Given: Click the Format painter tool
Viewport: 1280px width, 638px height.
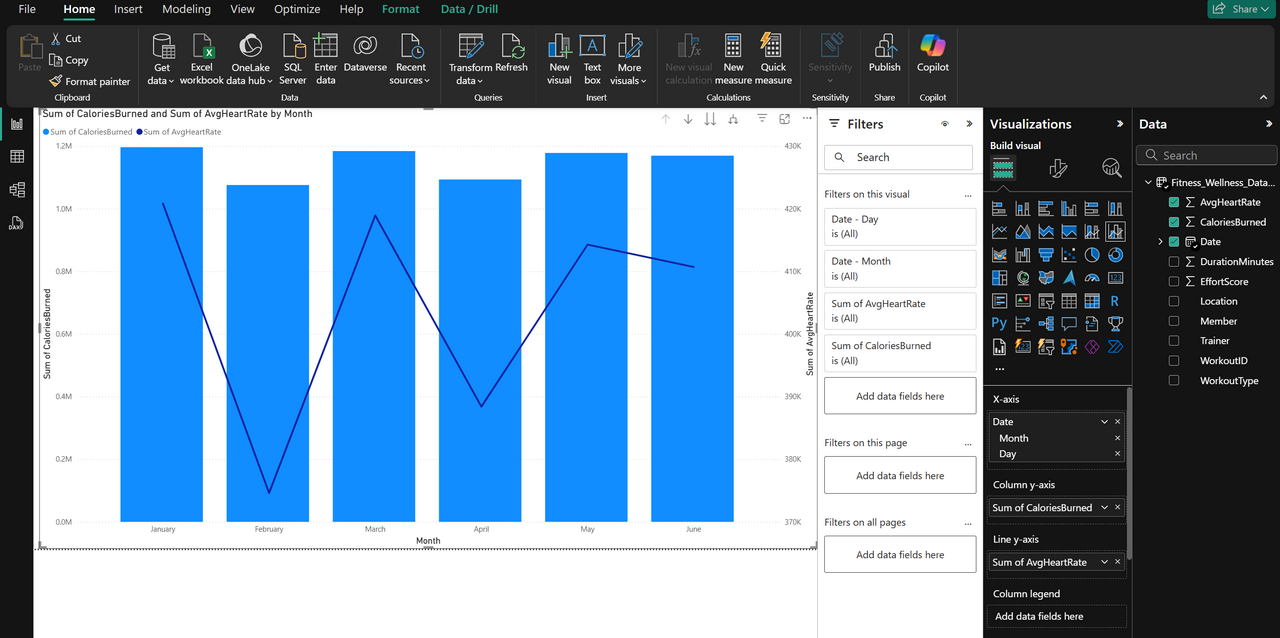Looking at the screenshot, I should click(x=90, y=82).
